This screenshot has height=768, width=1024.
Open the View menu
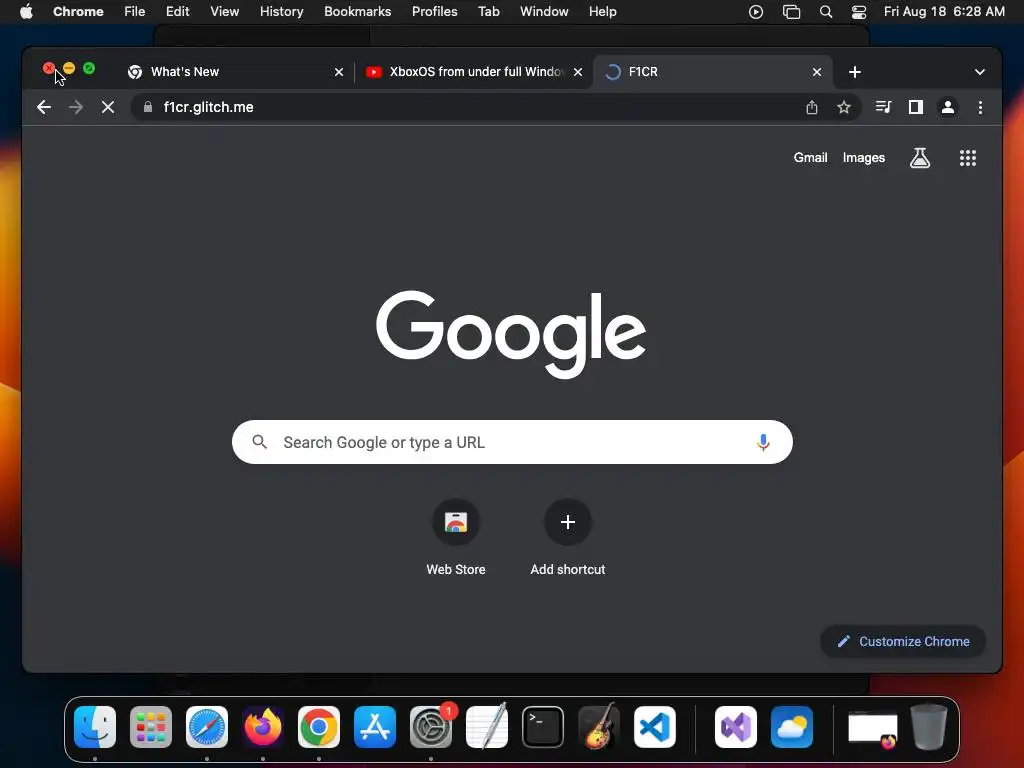[x=224, y=12]
